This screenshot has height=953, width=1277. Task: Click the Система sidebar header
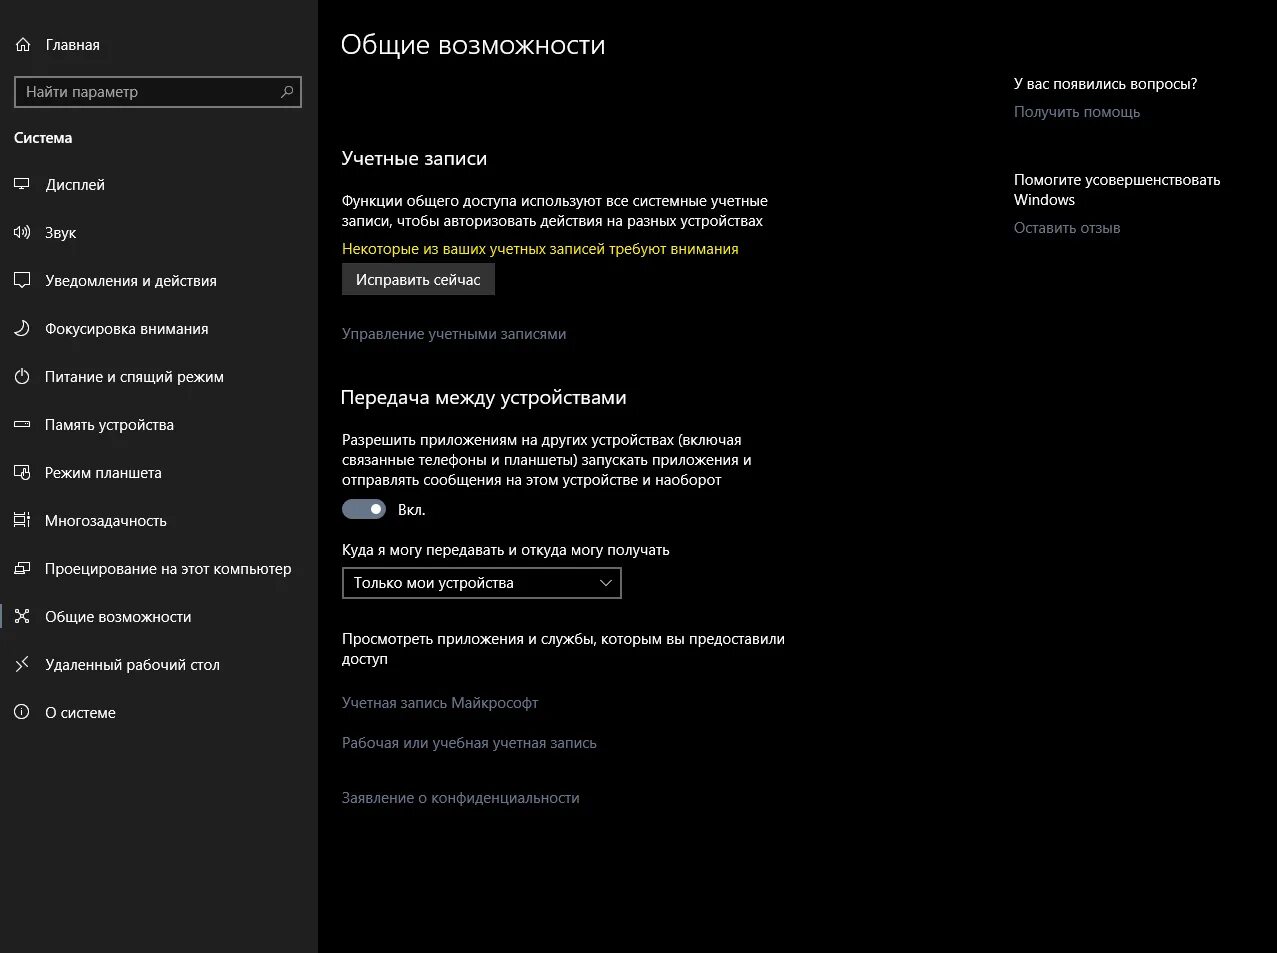[43, 138]
